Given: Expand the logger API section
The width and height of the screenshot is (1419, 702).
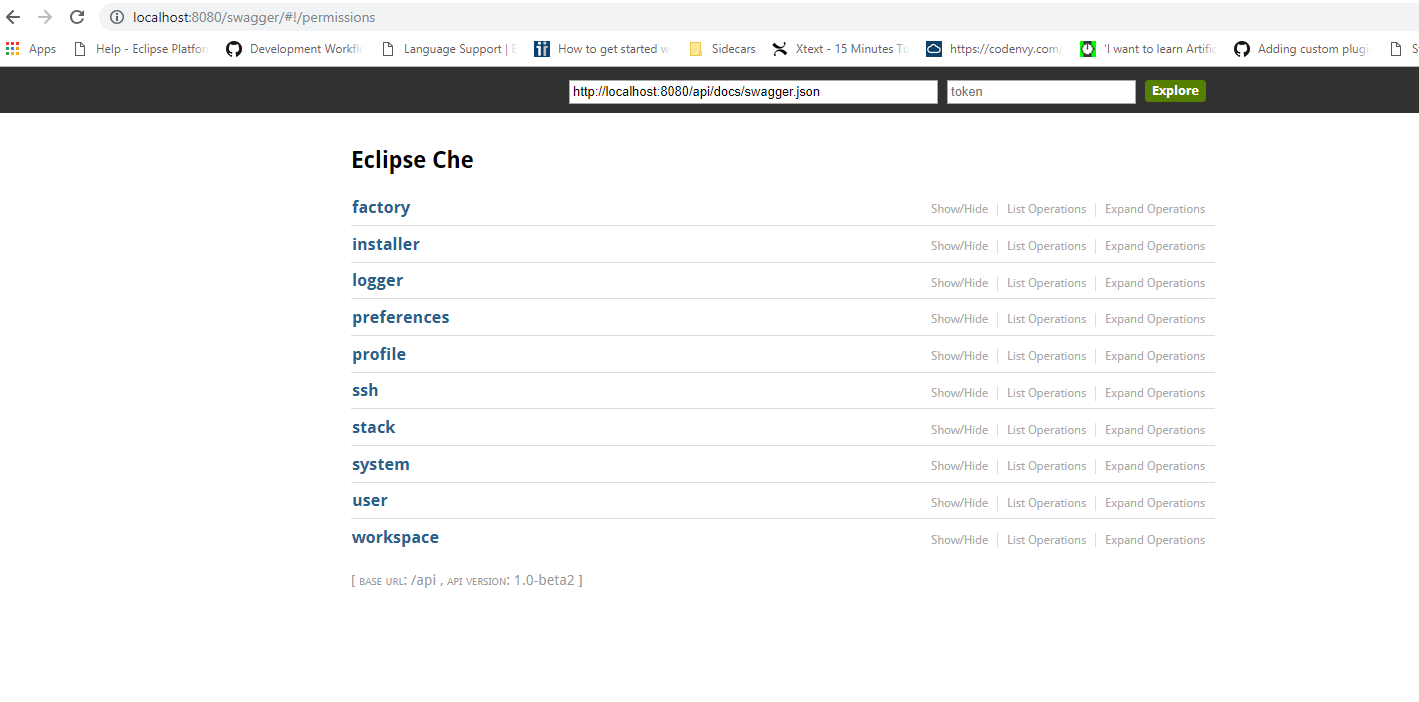Looking at the screenshot, I should click(378, 281).
